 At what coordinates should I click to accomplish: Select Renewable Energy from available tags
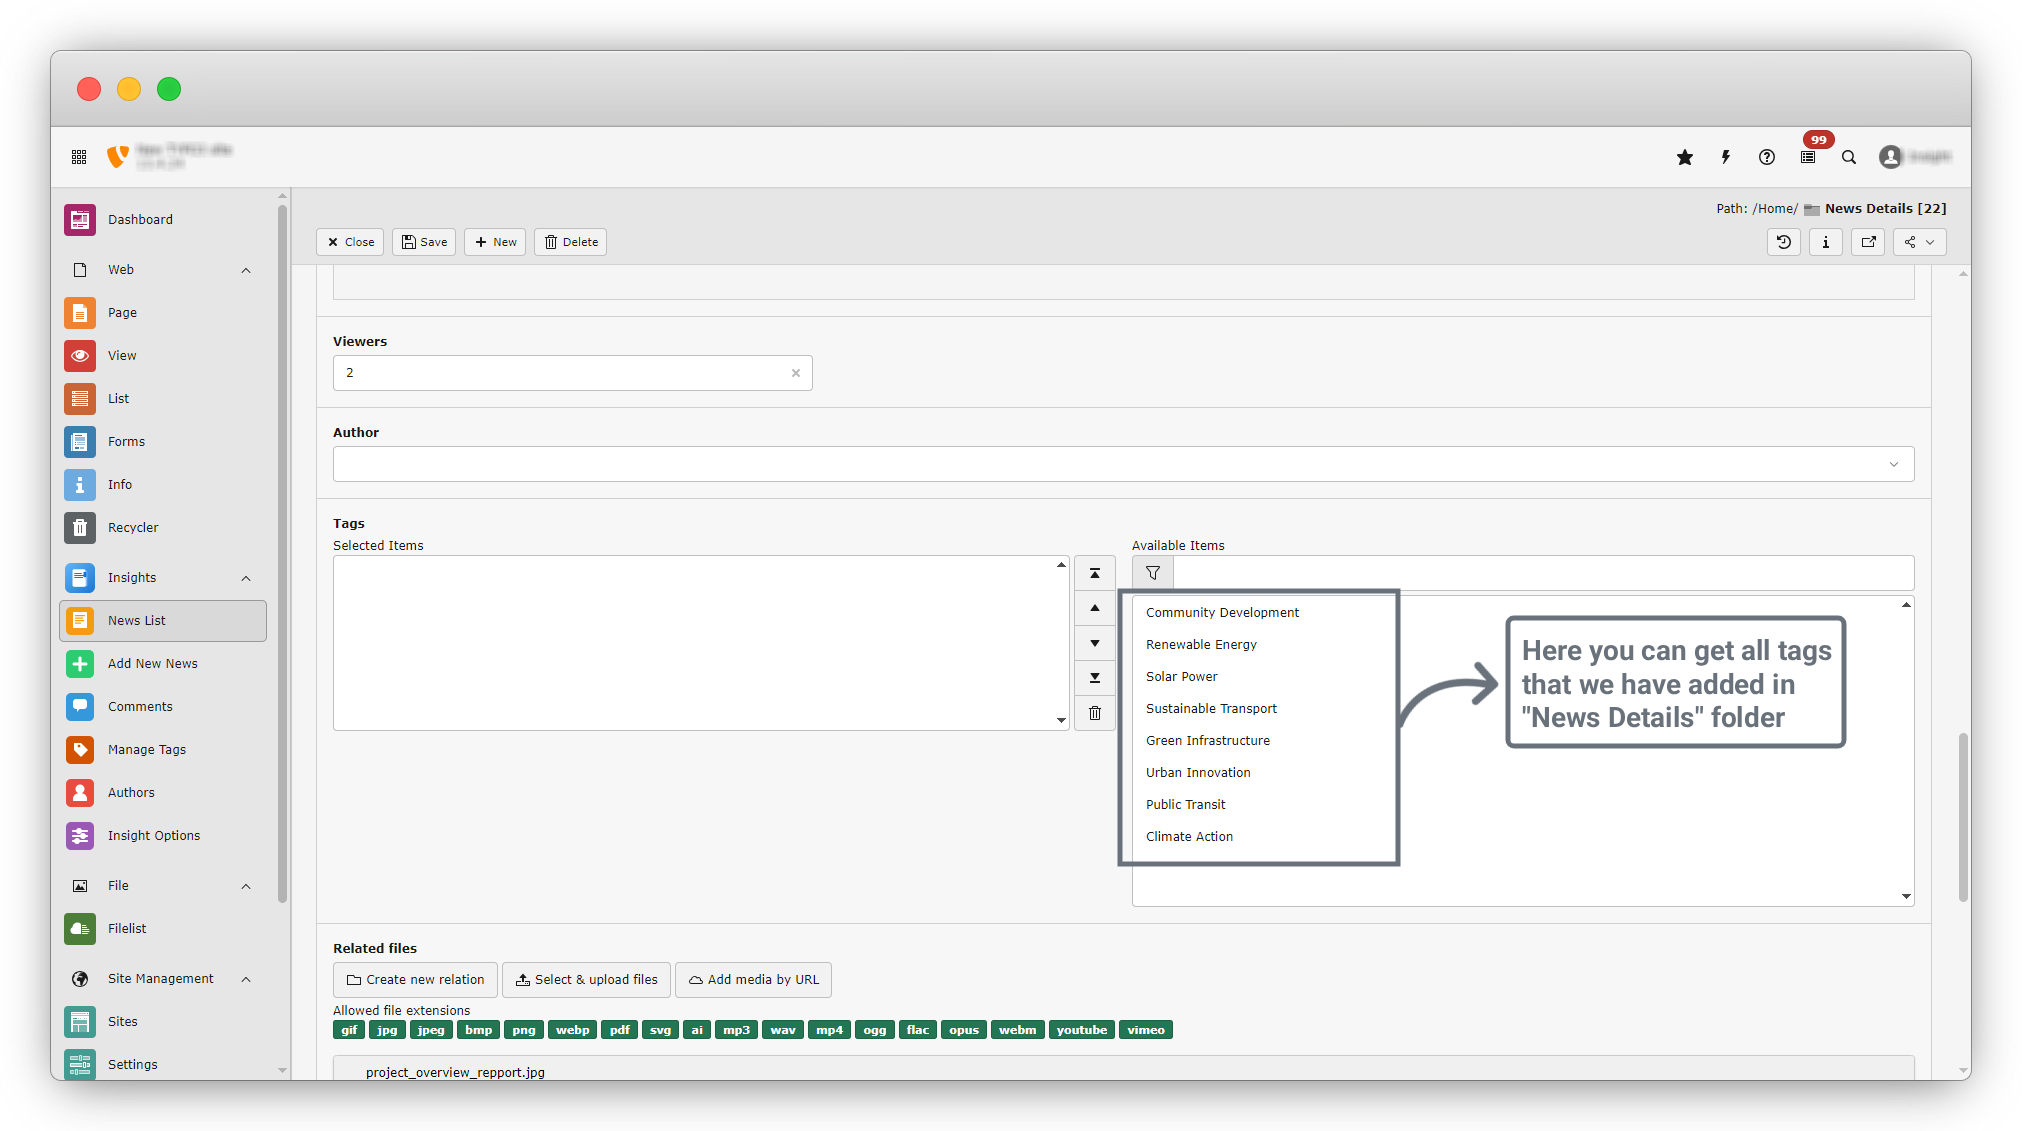point(1201,645)
